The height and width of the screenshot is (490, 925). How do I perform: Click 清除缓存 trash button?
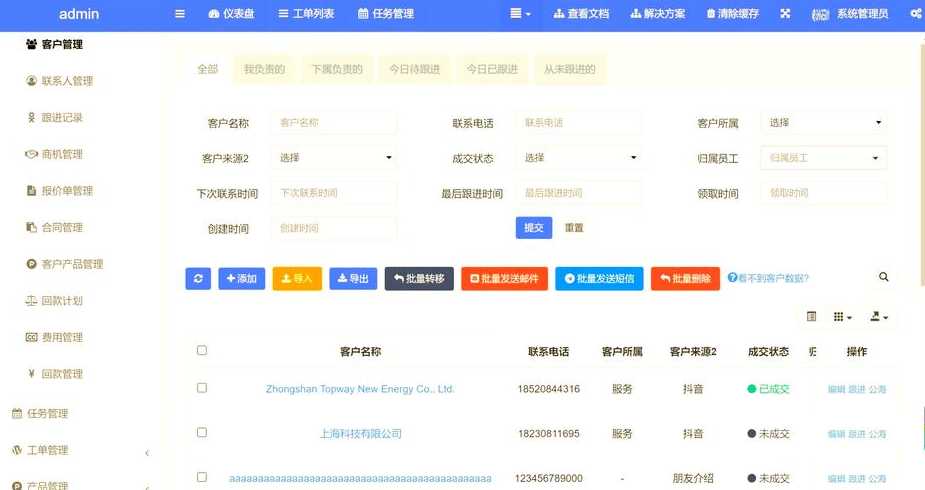click(x=733, y=14)
